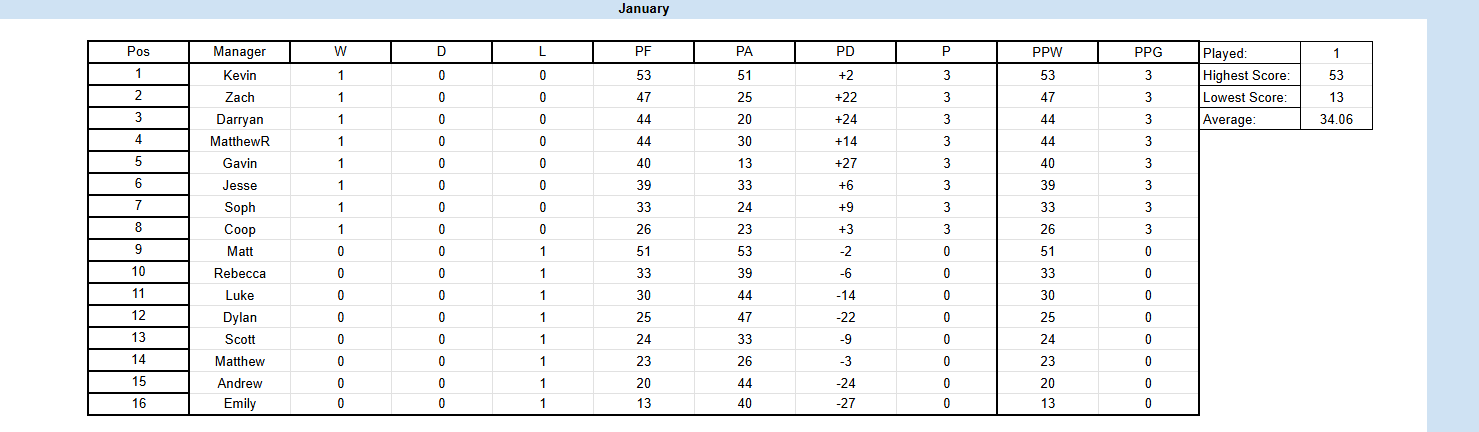Select the PPW column header
The width and height of the screenshot is (1479, 432).
coord(1047,52)
